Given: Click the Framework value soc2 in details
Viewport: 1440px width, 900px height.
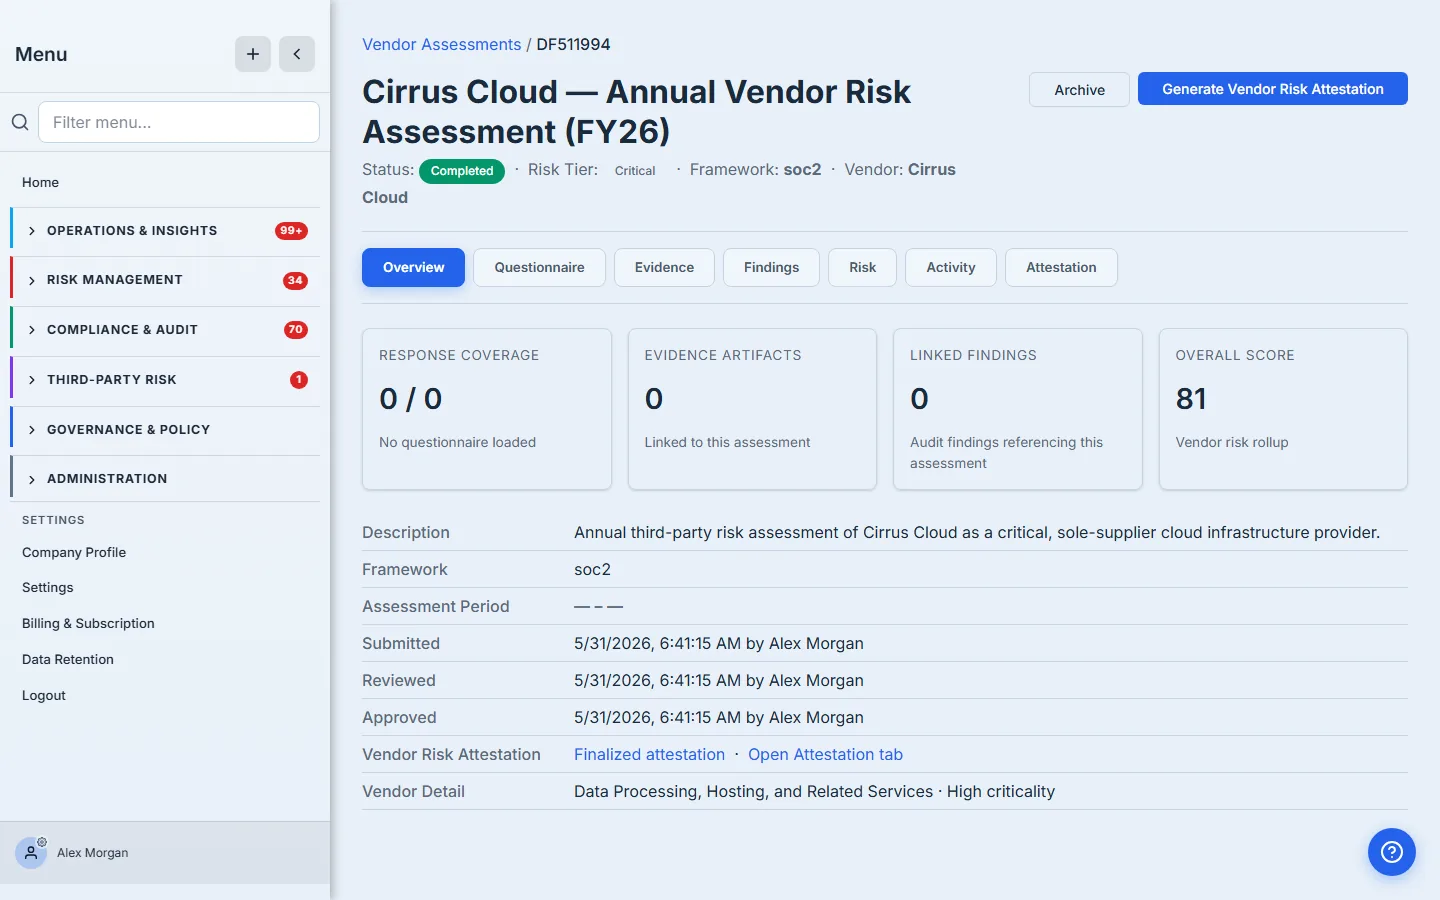Looking at the screenshot, I should [x=592, y=569].
